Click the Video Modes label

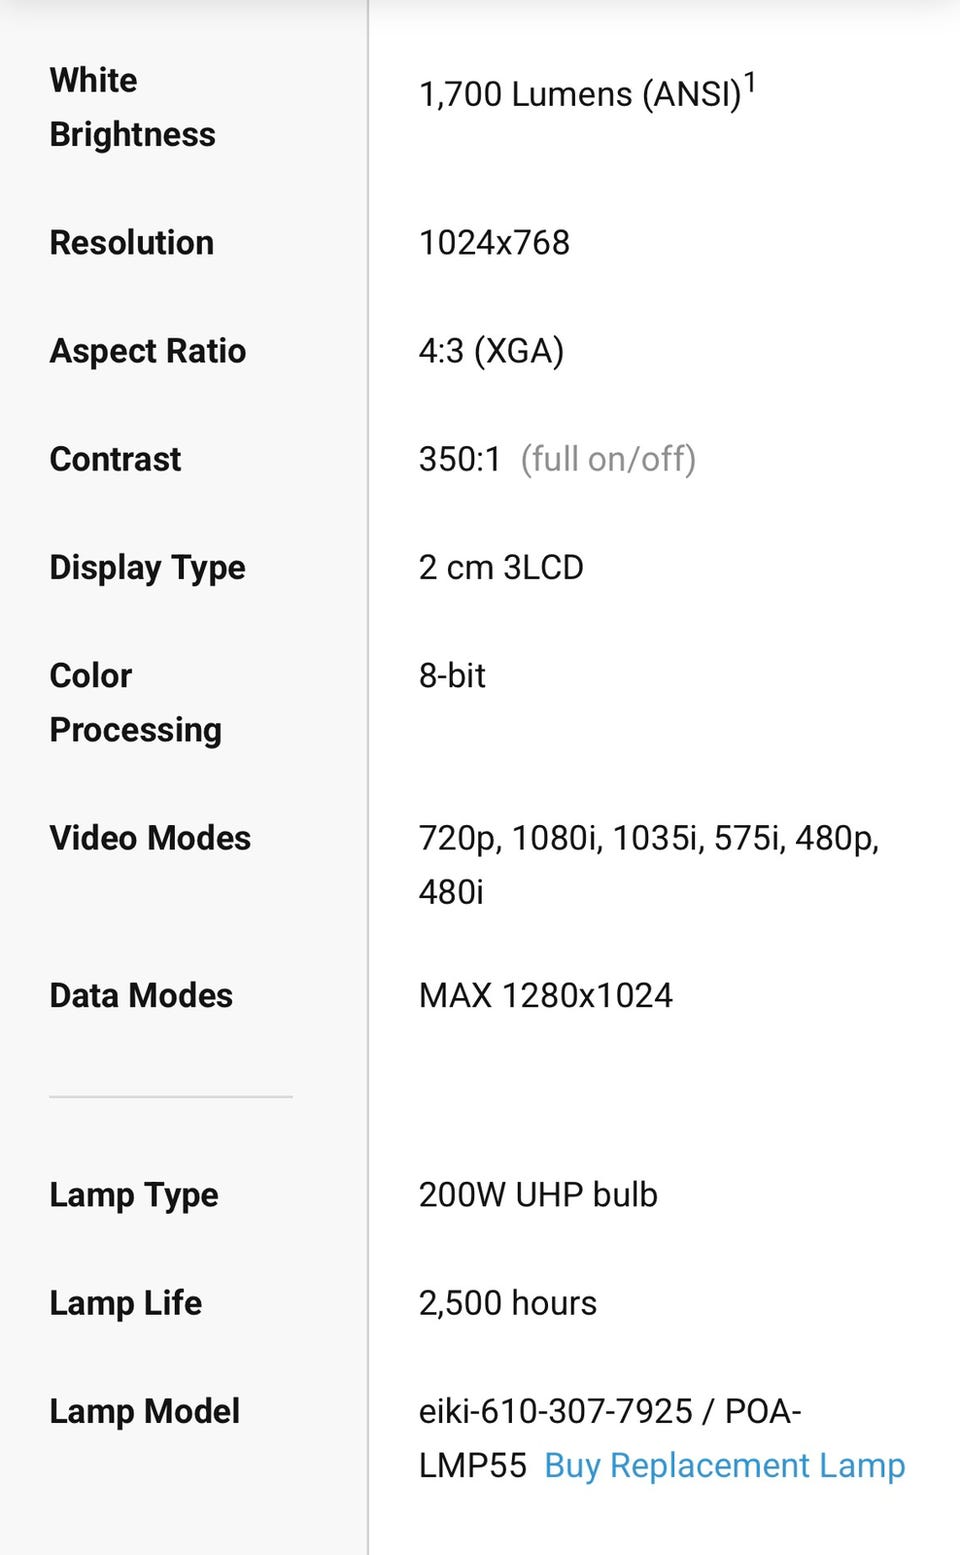pyautogui.click(x=150, y=838)
